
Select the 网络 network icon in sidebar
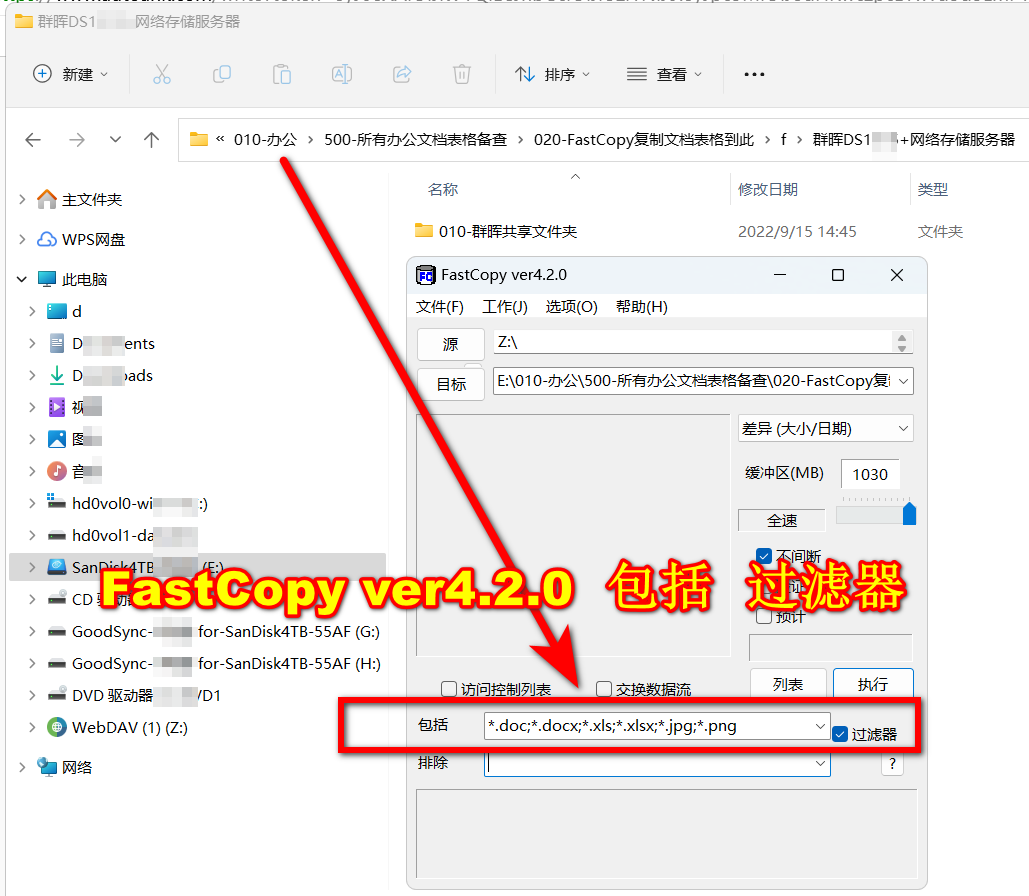pos(47,767)
